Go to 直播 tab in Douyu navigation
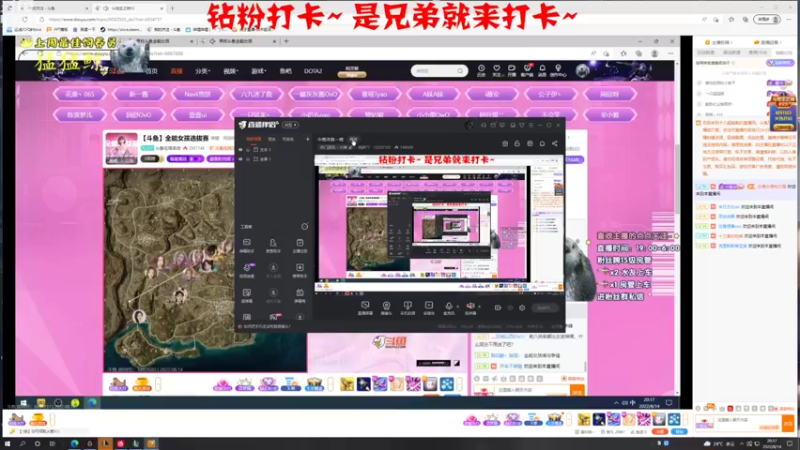 pyautogui.click(x=177, y=71)
